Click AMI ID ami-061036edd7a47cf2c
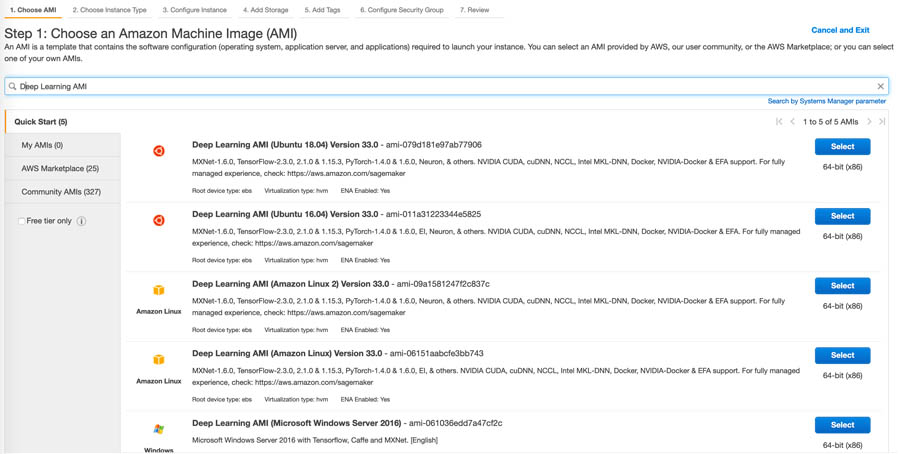900x454 pixels. [456, 423]
